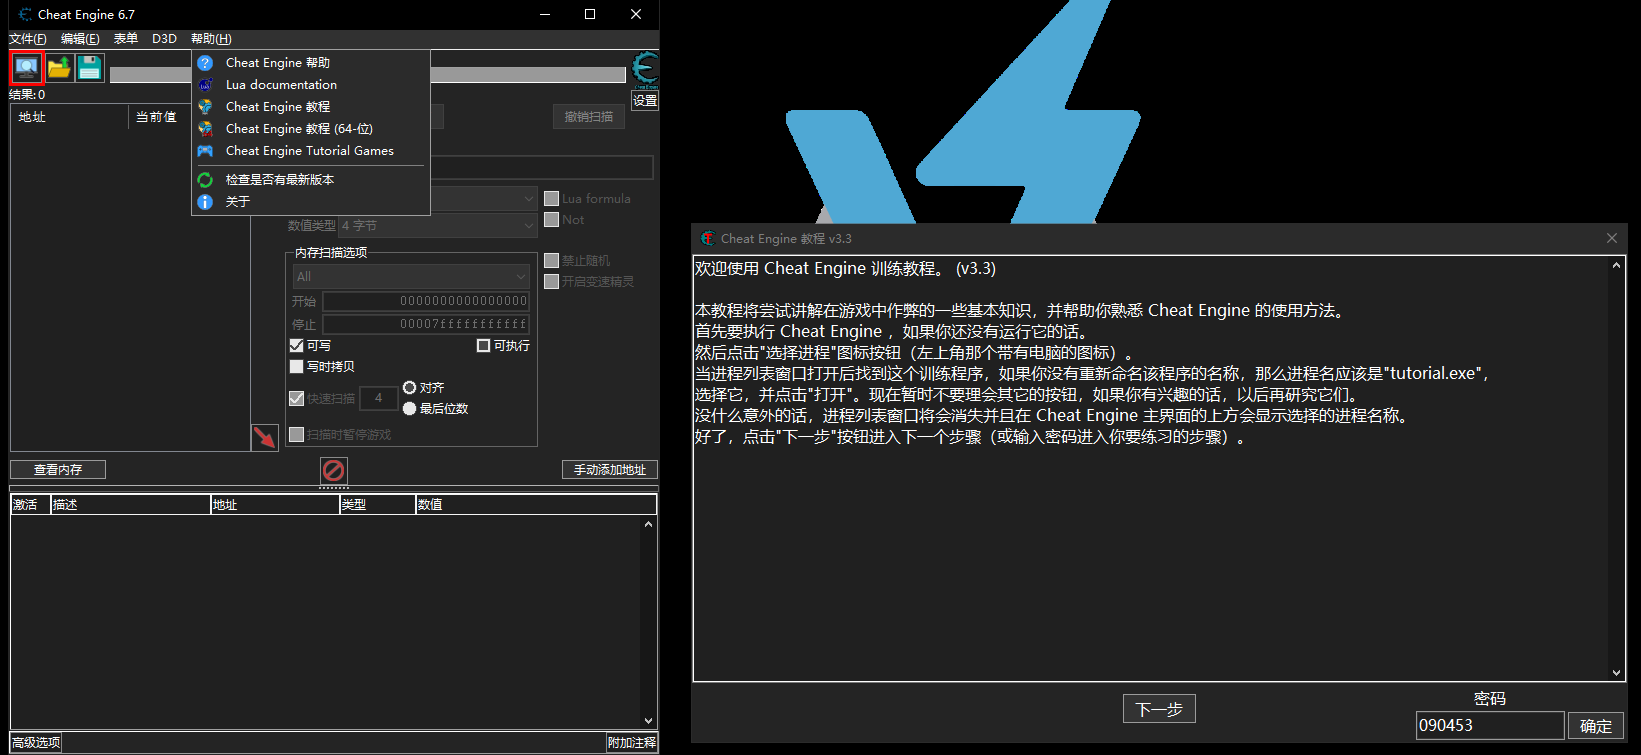The image size is (1641, 755).
Task: Toggle the 禁止随机 checkbox
Action: click(551, 260)
